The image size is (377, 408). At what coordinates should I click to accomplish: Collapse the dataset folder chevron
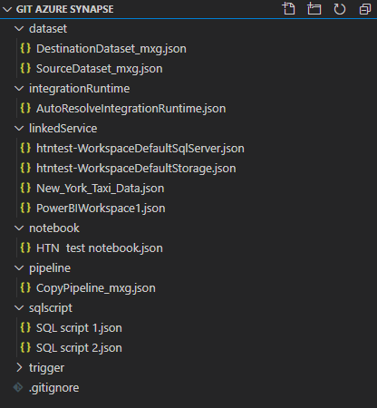19,29
